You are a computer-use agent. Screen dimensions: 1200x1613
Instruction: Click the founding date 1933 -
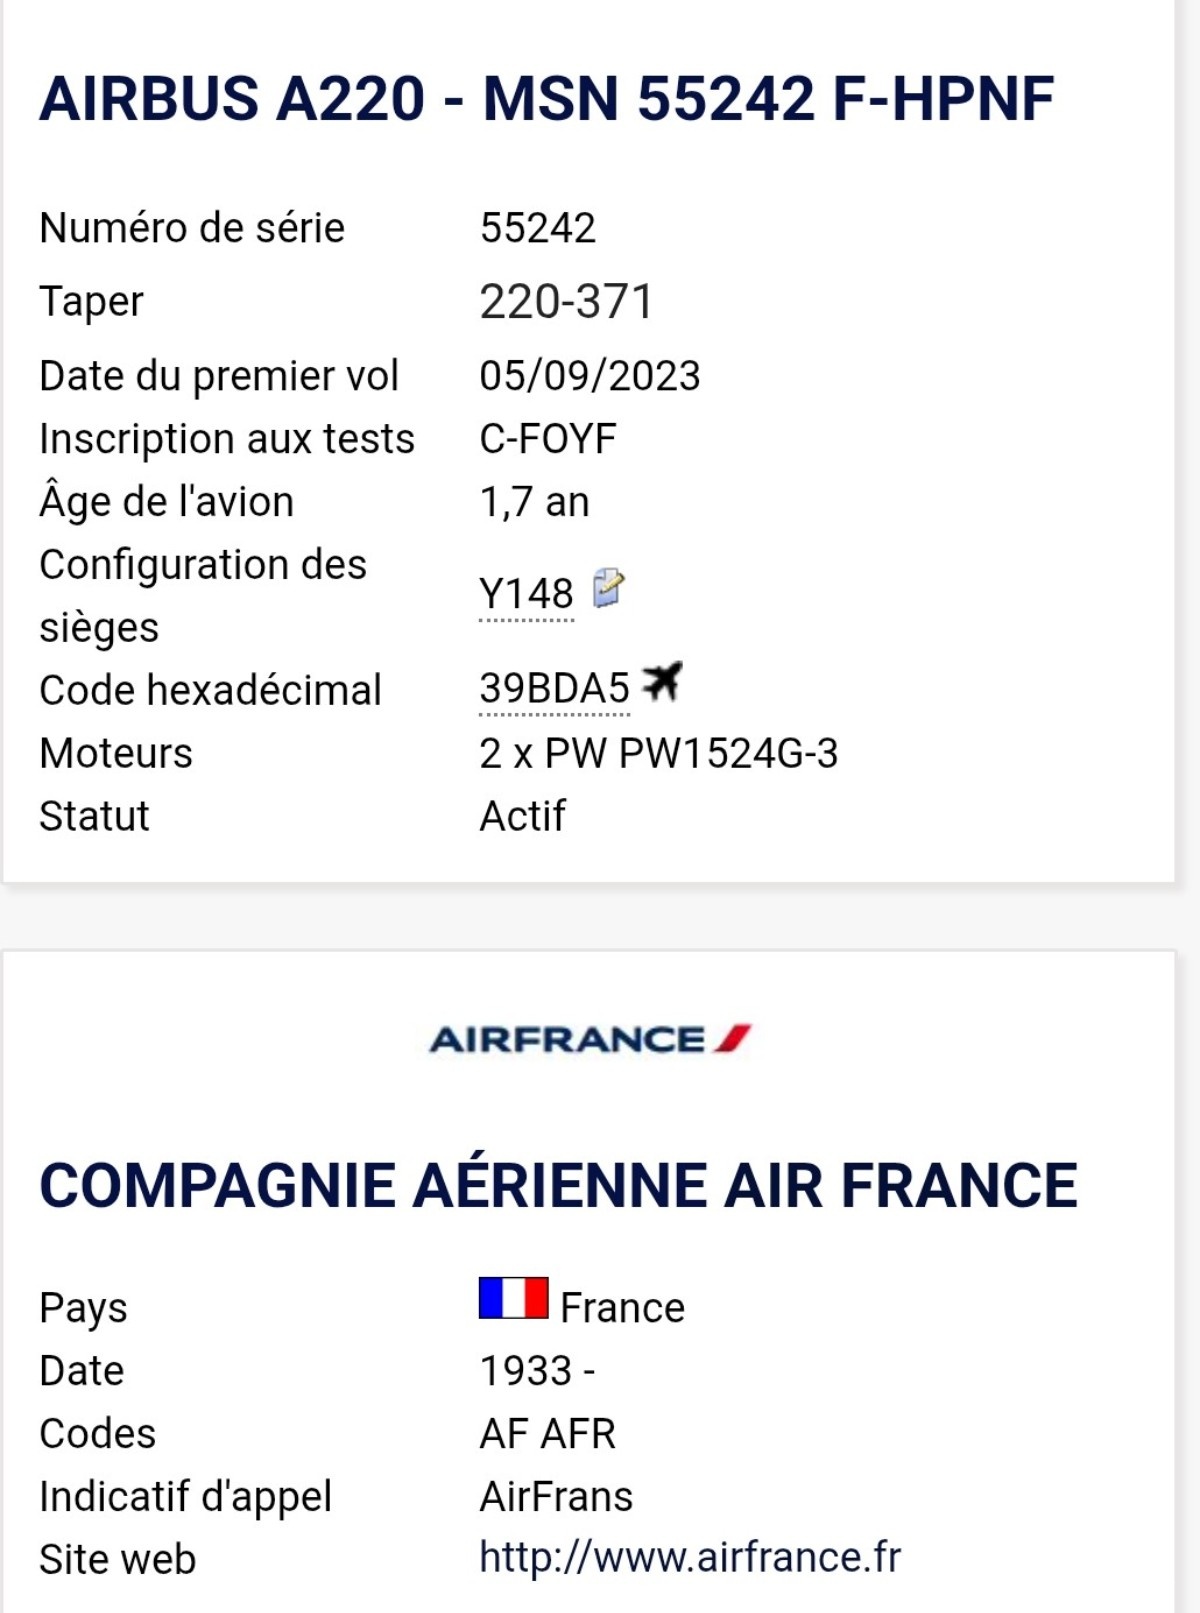537,1371
